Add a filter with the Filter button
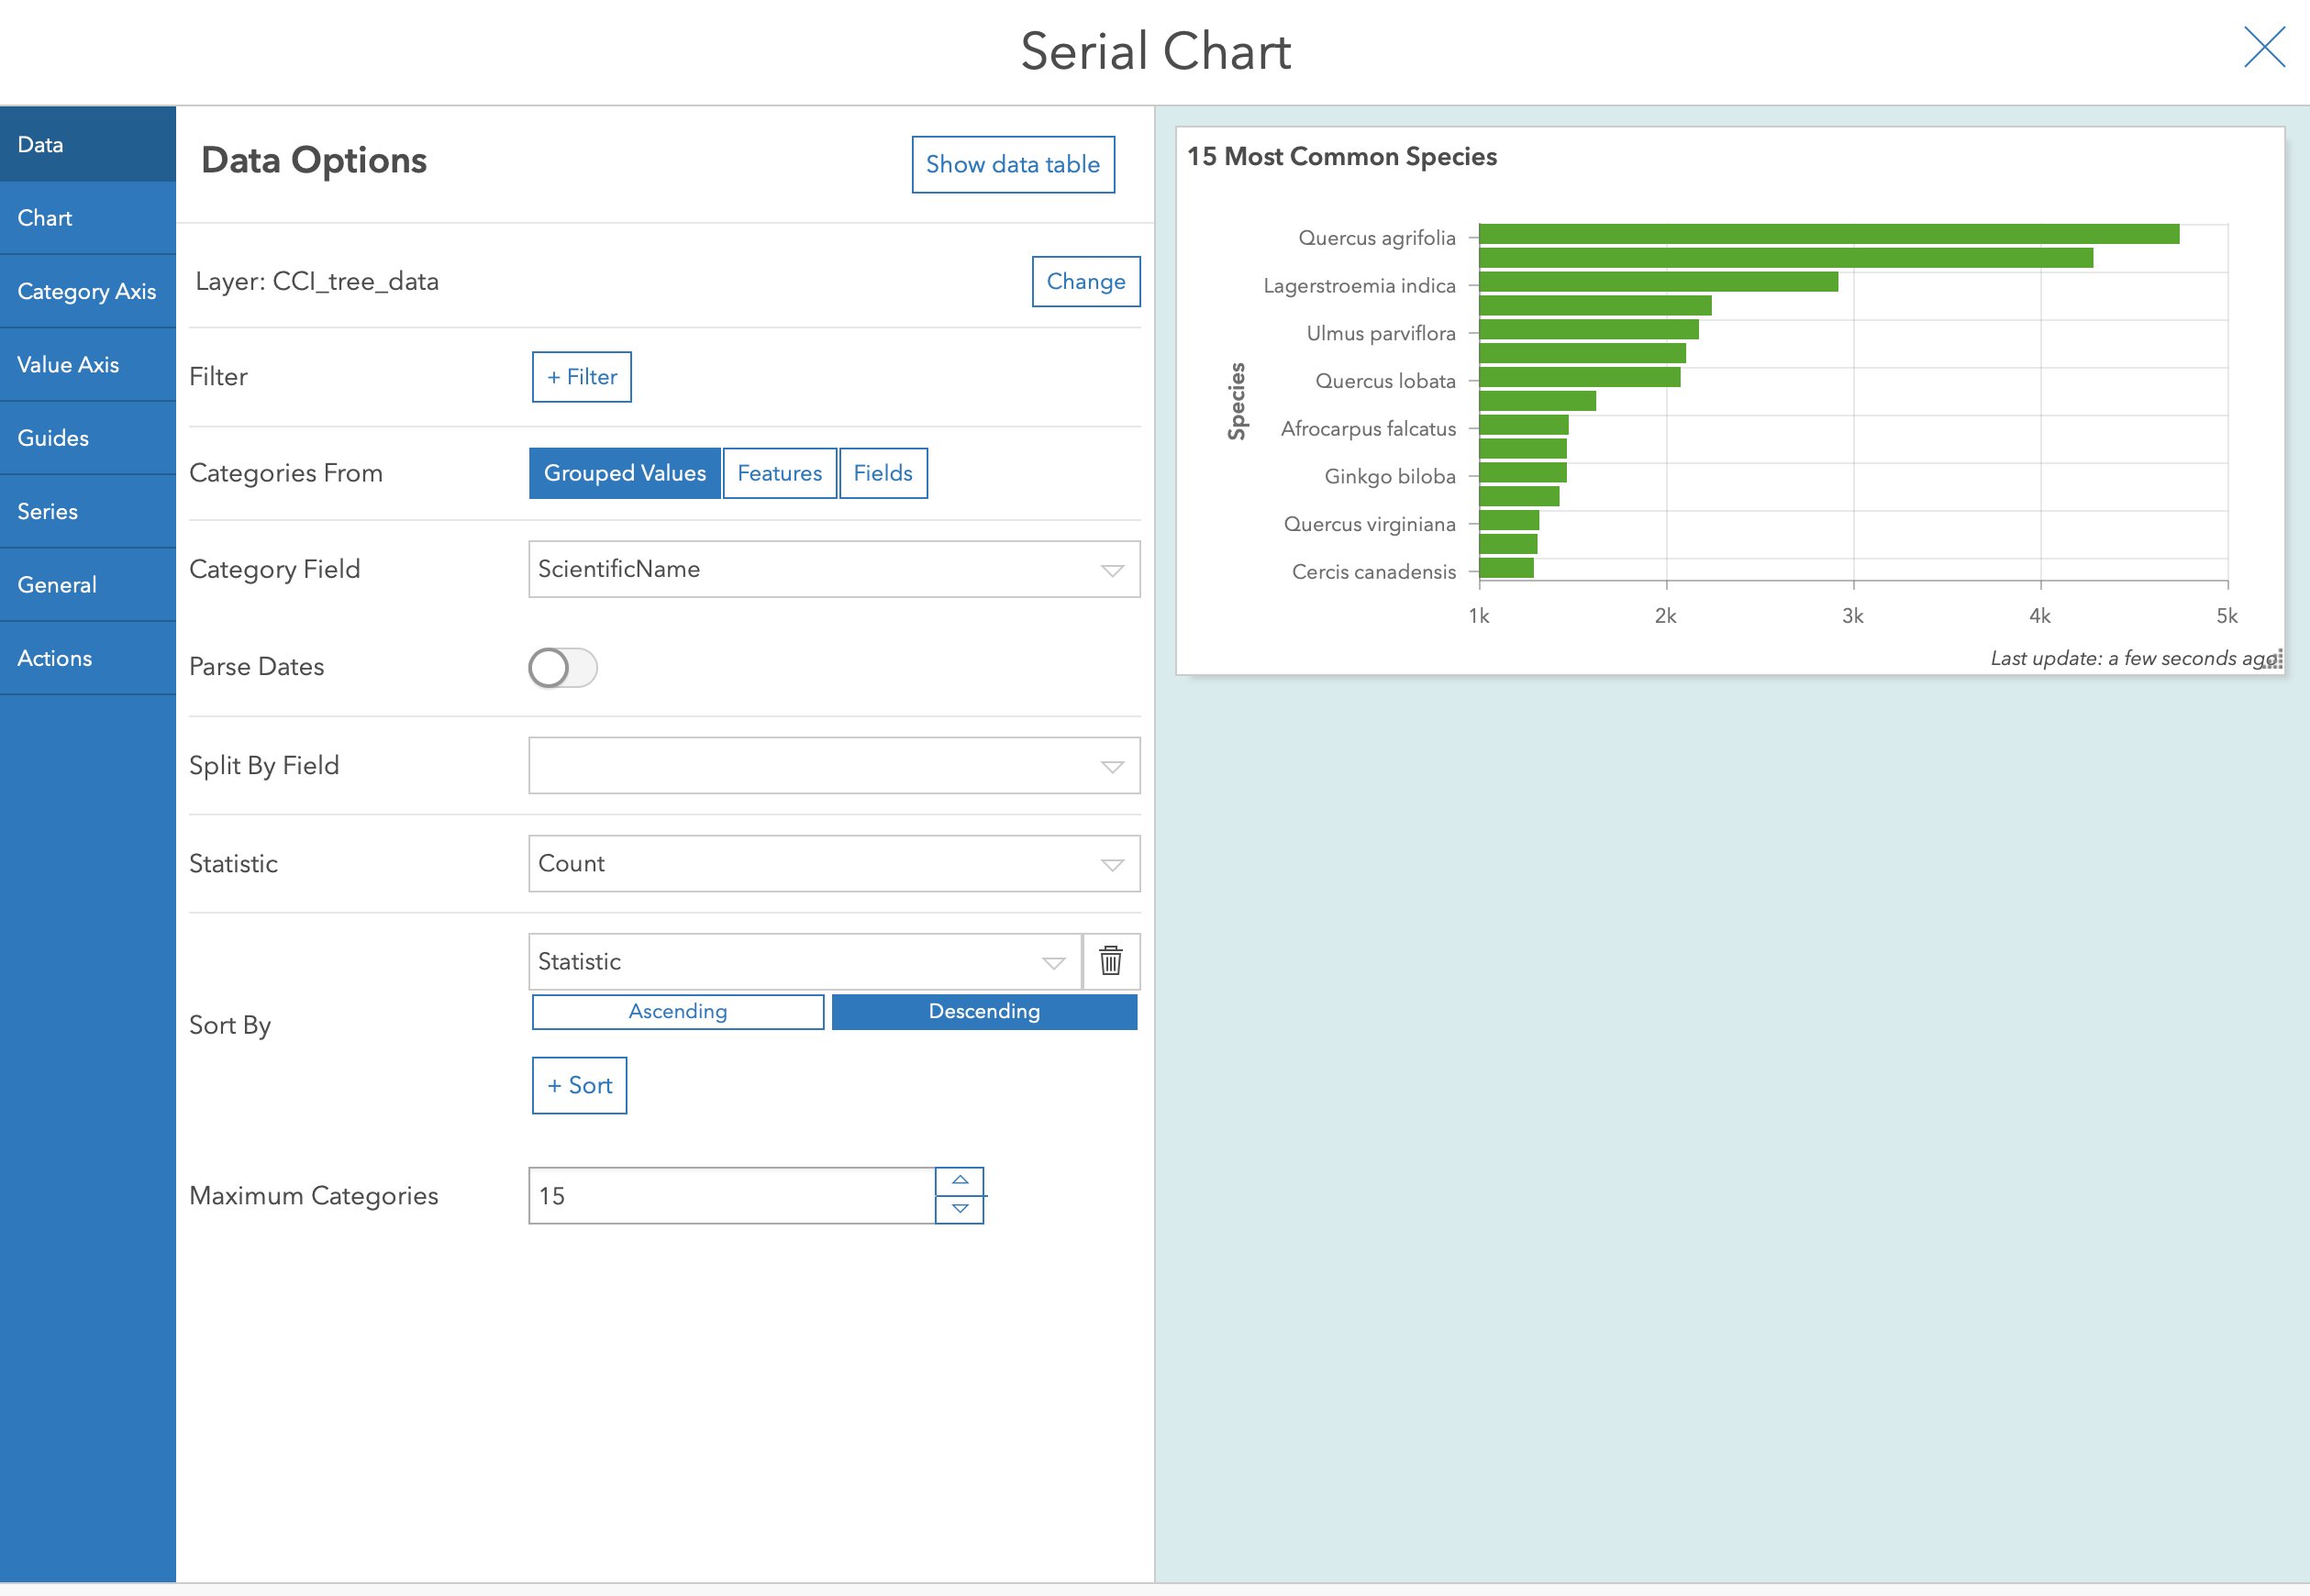 [x=581, y=377]
